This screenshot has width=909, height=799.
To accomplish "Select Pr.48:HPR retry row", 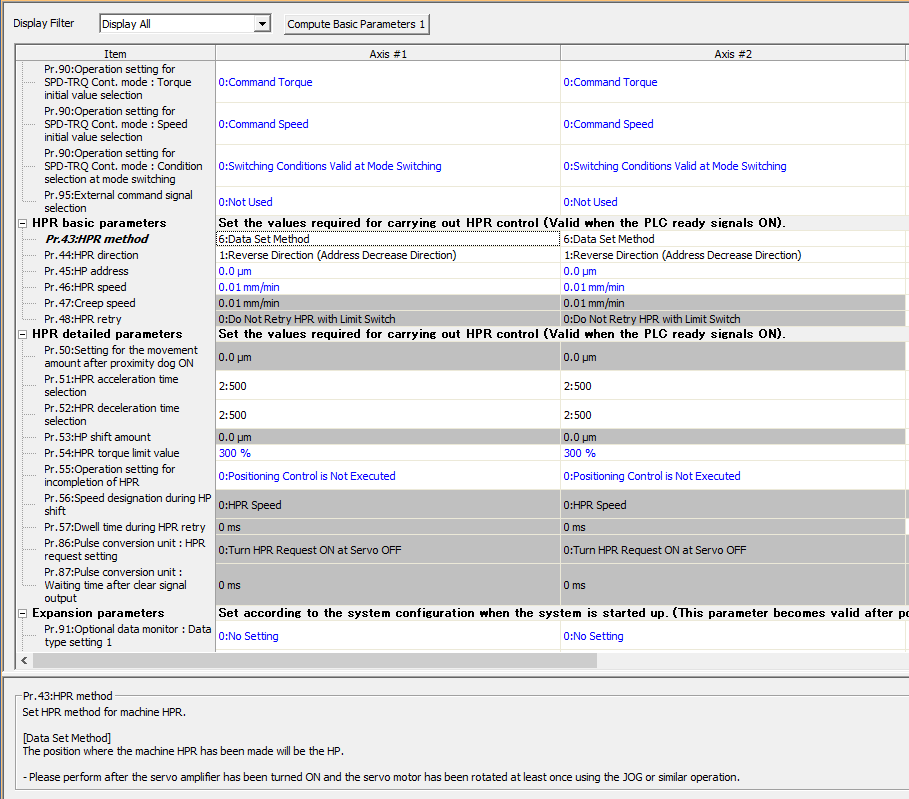I will 83,319.
